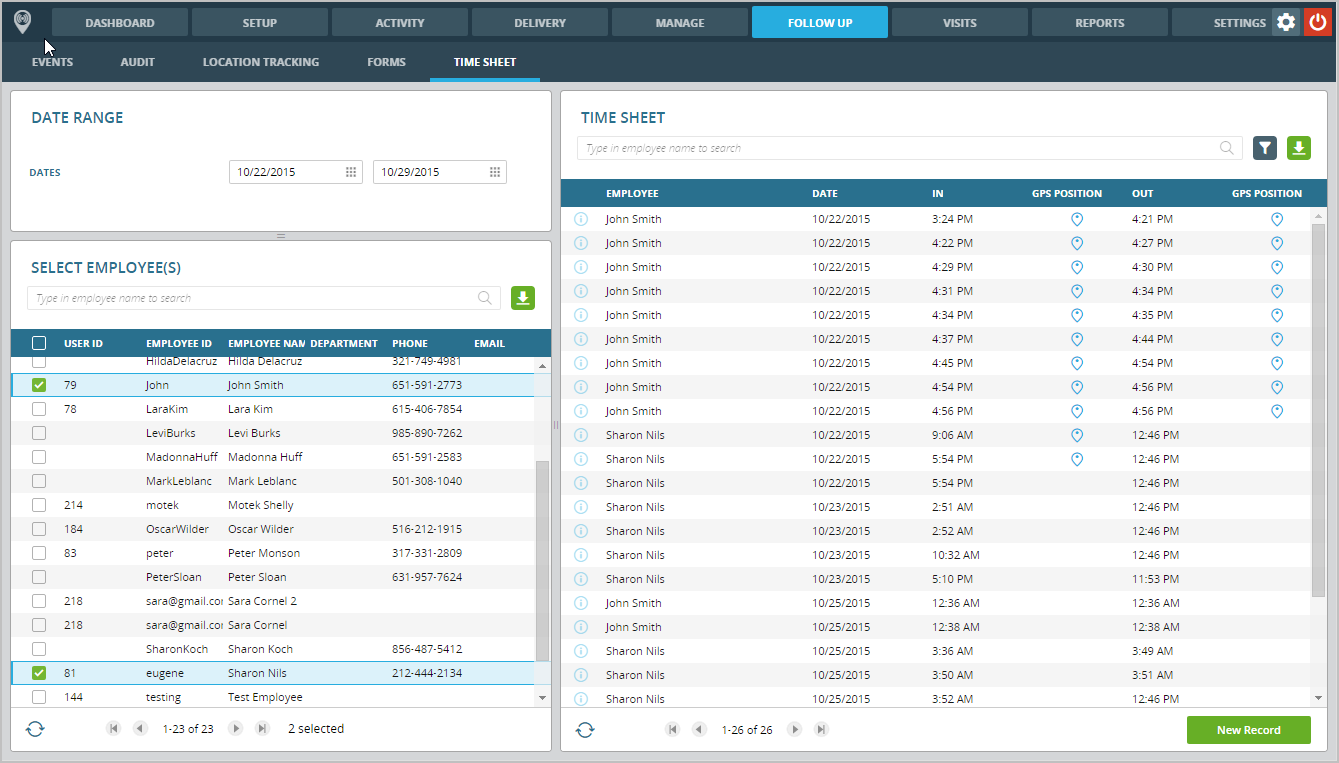The image size is (1339, 763).
Task: Open the Delivery menu
Action: (540, 22)
